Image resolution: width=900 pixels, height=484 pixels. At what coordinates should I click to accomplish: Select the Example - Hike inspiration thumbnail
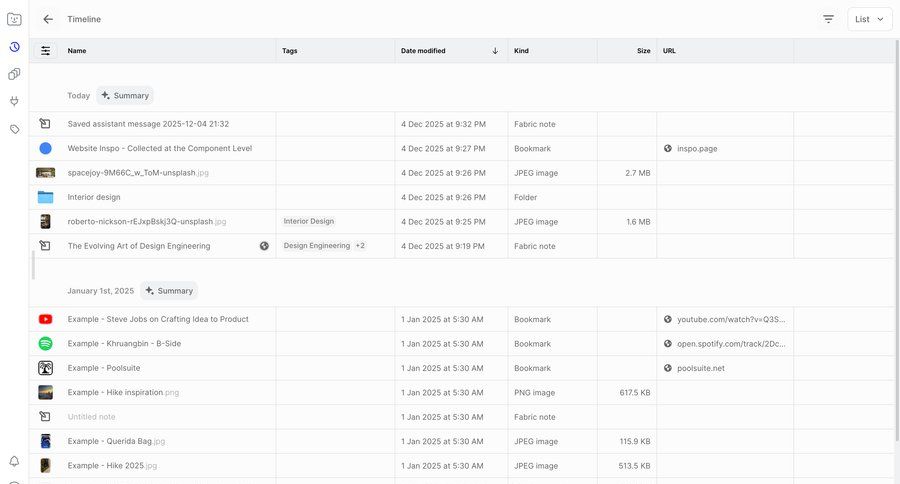(45, 393)
